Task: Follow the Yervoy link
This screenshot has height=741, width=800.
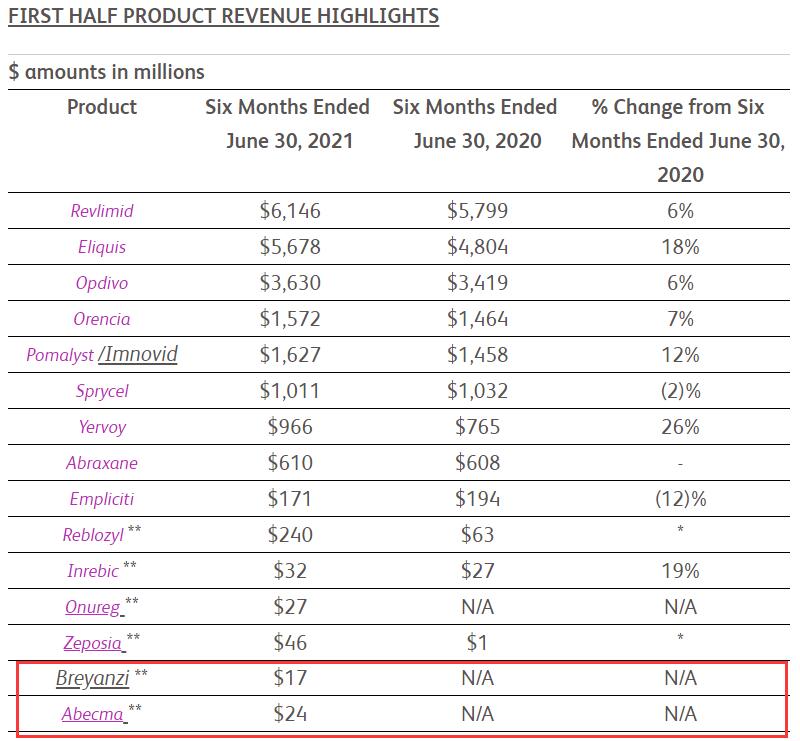Action: pos(102,427)
